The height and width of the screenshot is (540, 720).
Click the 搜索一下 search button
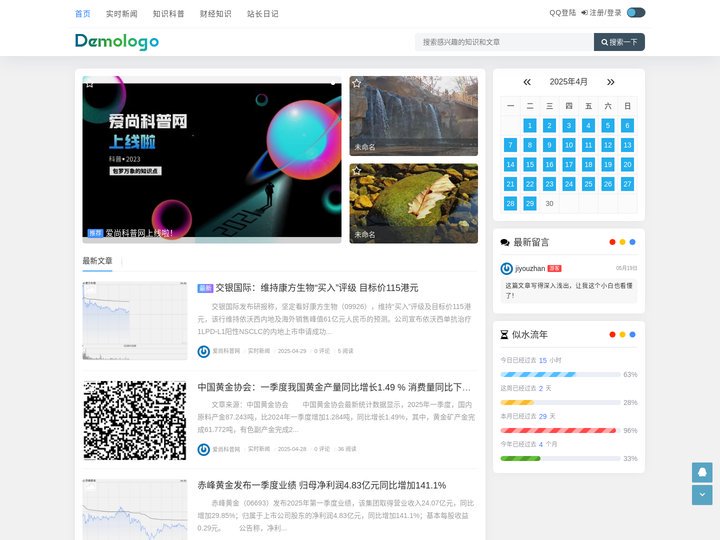619,42
